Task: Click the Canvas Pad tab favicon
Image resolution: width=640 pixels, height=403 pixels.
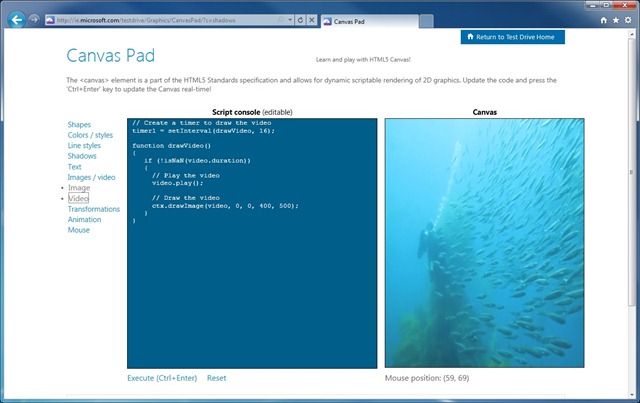Action: (327, 22)
